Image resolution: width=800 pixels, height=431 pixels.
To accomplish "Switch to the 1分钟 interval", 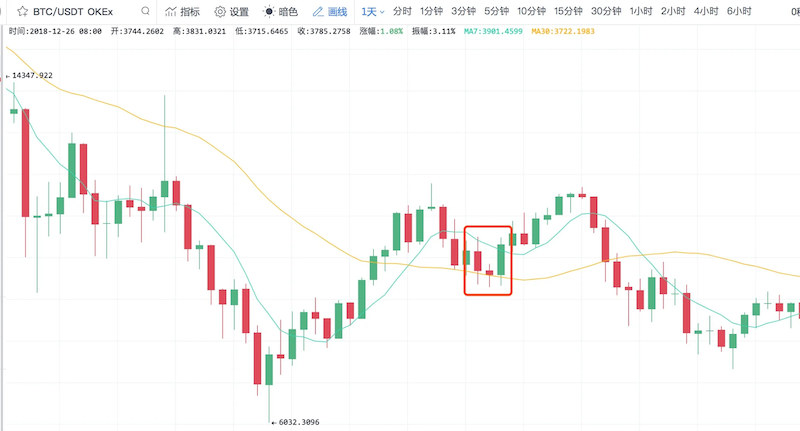I will (431, 11).
